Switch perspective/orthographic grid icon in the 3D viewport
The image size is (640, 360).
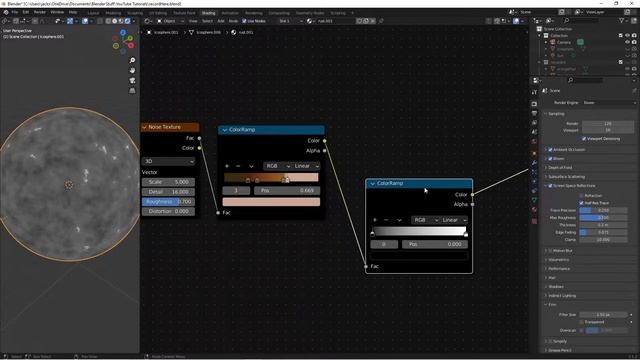[132, 90]
